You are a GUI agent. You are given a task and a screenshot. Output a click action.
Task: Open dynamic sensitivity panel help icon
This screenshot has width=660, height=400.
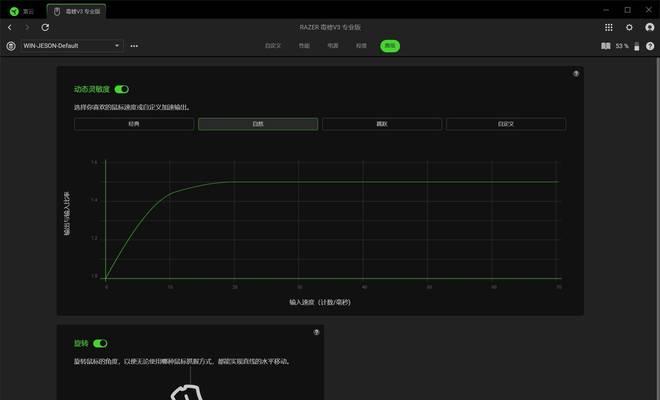[576, 74]
